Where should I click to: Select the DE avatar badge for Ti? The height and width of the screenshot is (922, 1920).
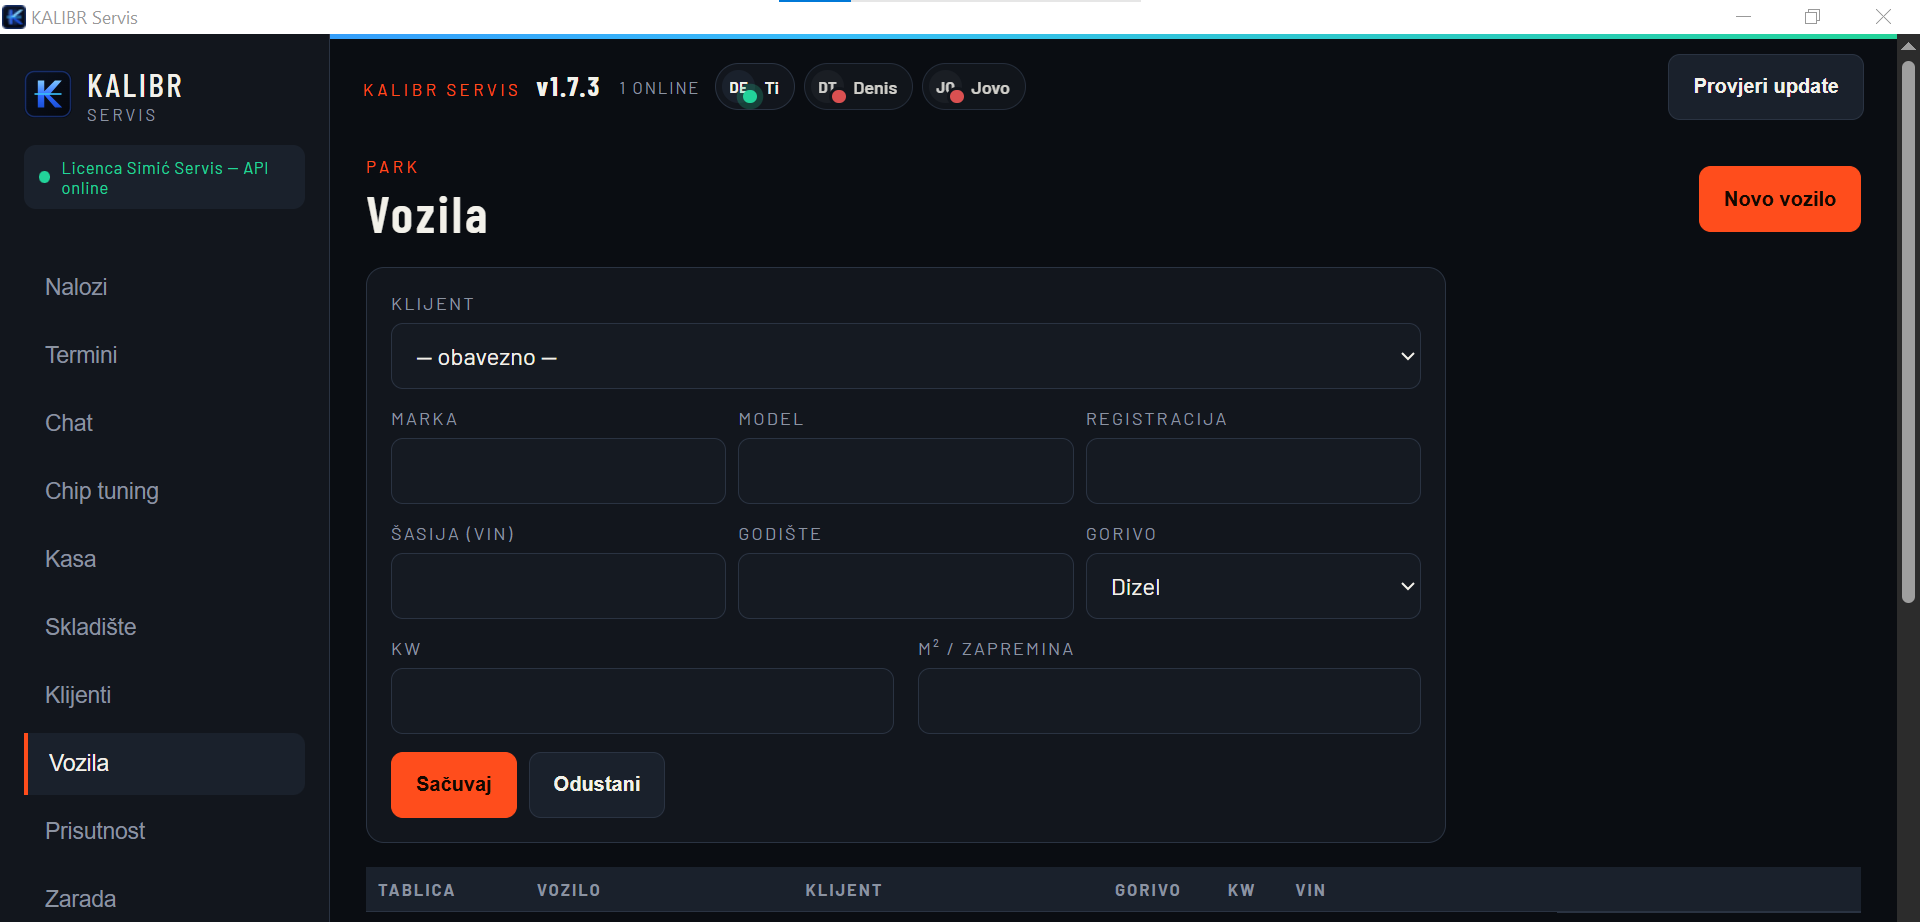pos(740,88)
